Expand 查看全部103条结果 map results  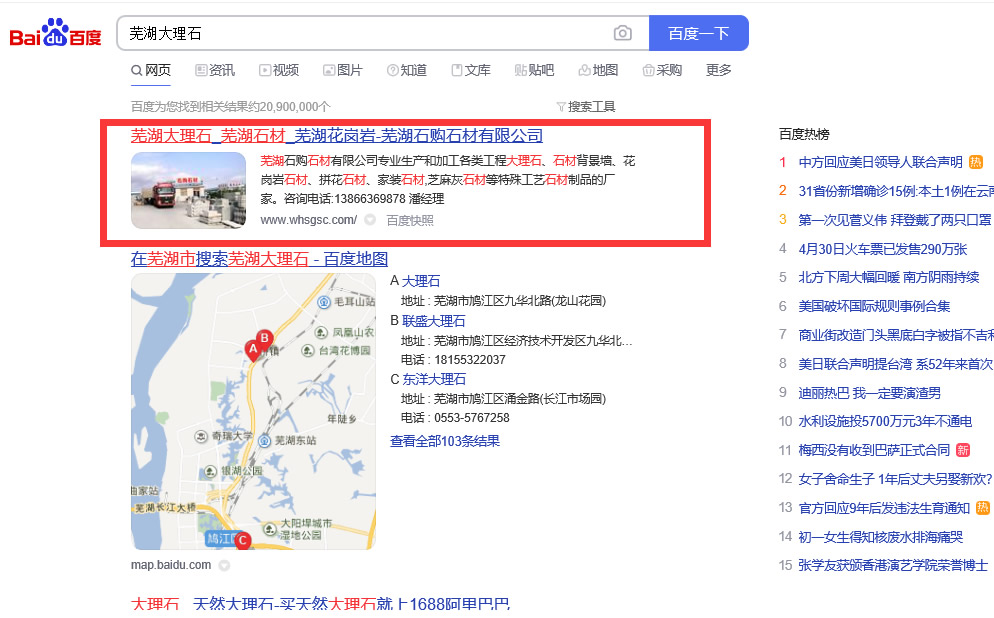tap(445, 441)
